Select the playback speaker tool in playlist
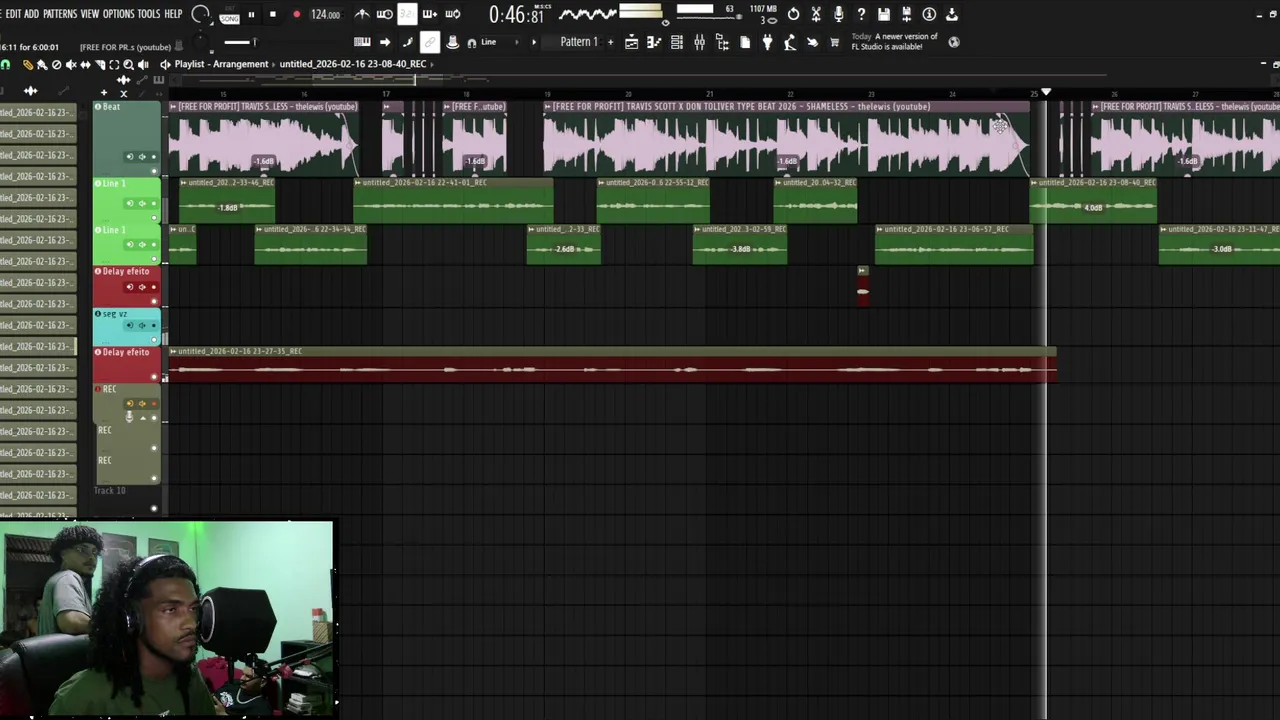Viewport: 1280px width, 720px height. pos(143,65)
